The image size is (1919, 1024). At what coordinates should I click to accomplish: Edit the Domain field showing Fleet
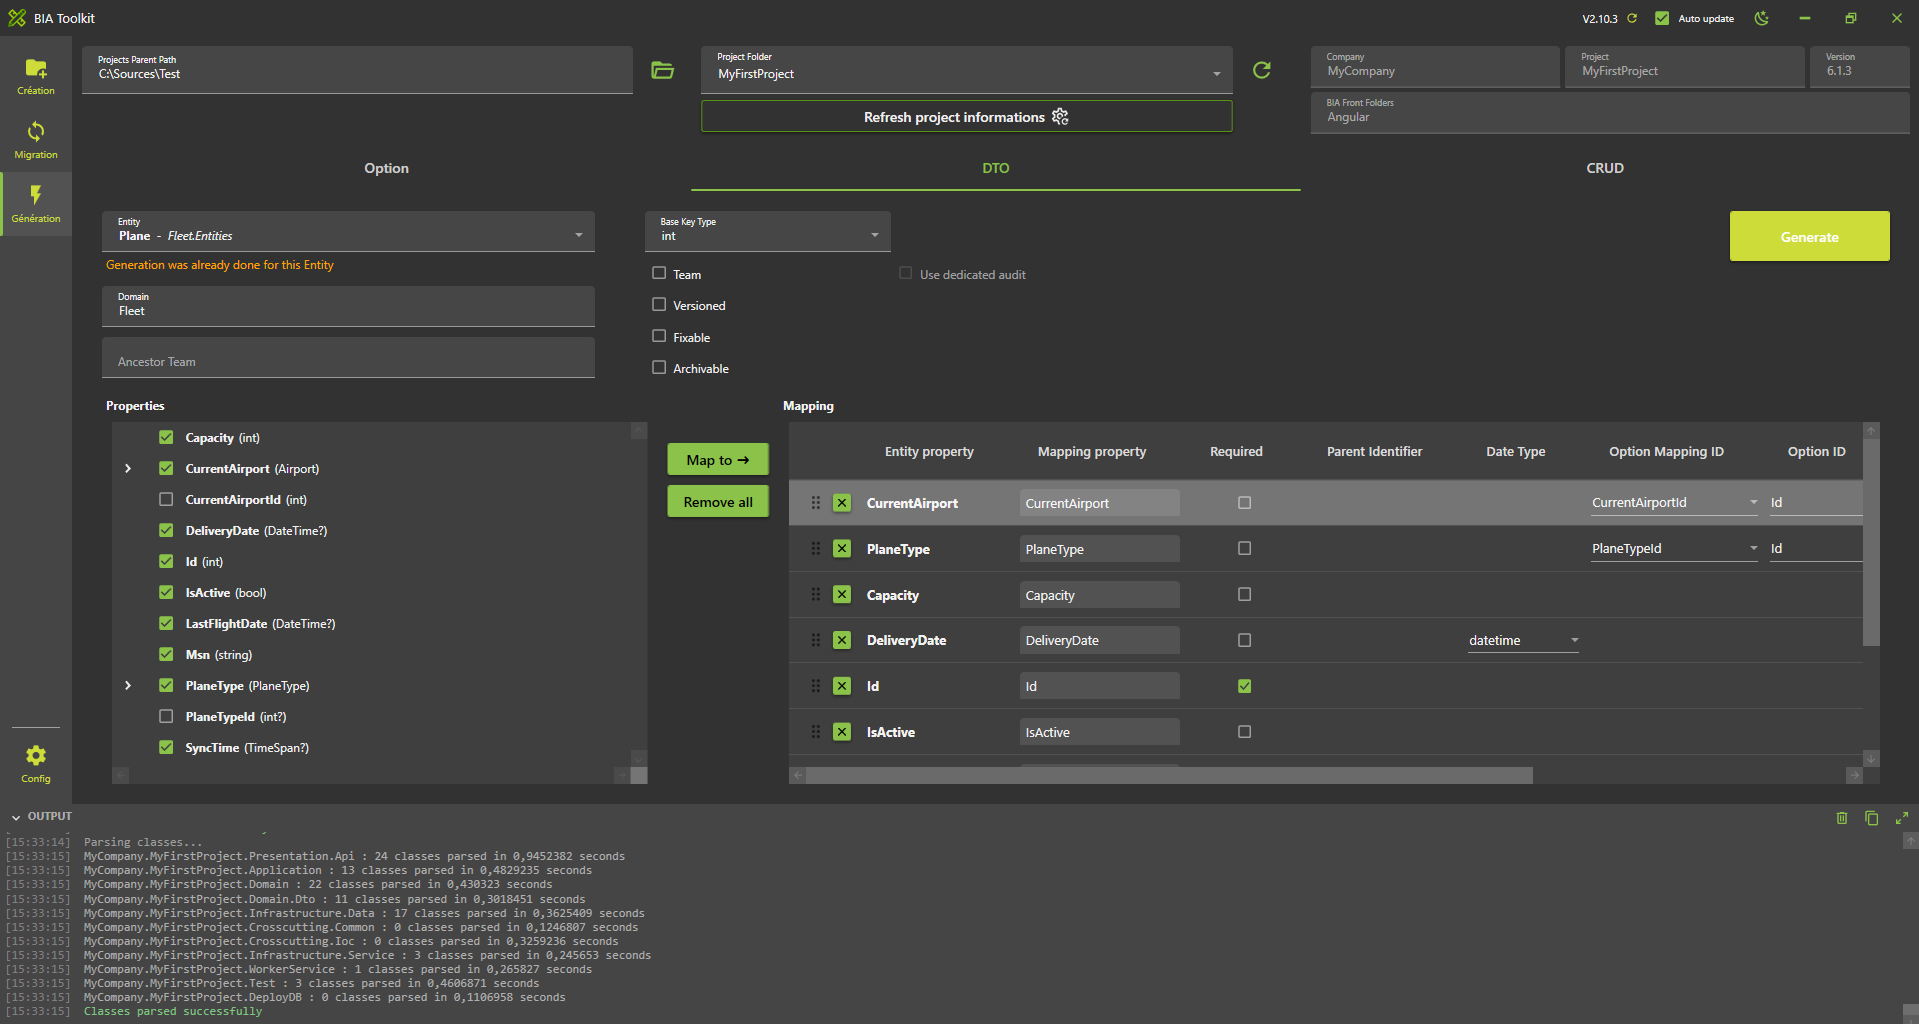tap(348, 306)
